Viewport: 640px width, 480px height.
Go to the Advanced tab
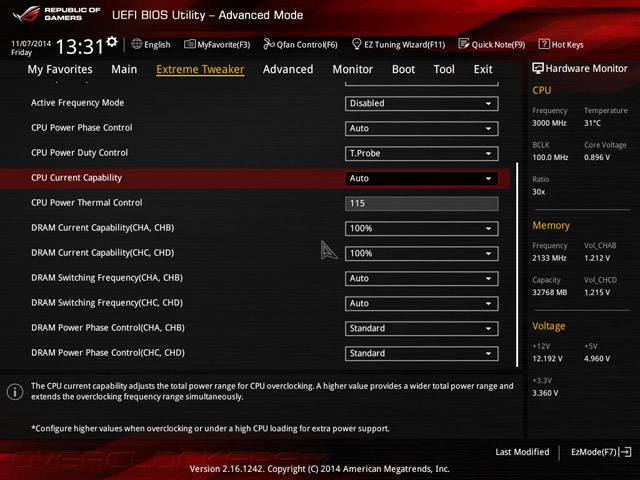[x=288, y=69]
